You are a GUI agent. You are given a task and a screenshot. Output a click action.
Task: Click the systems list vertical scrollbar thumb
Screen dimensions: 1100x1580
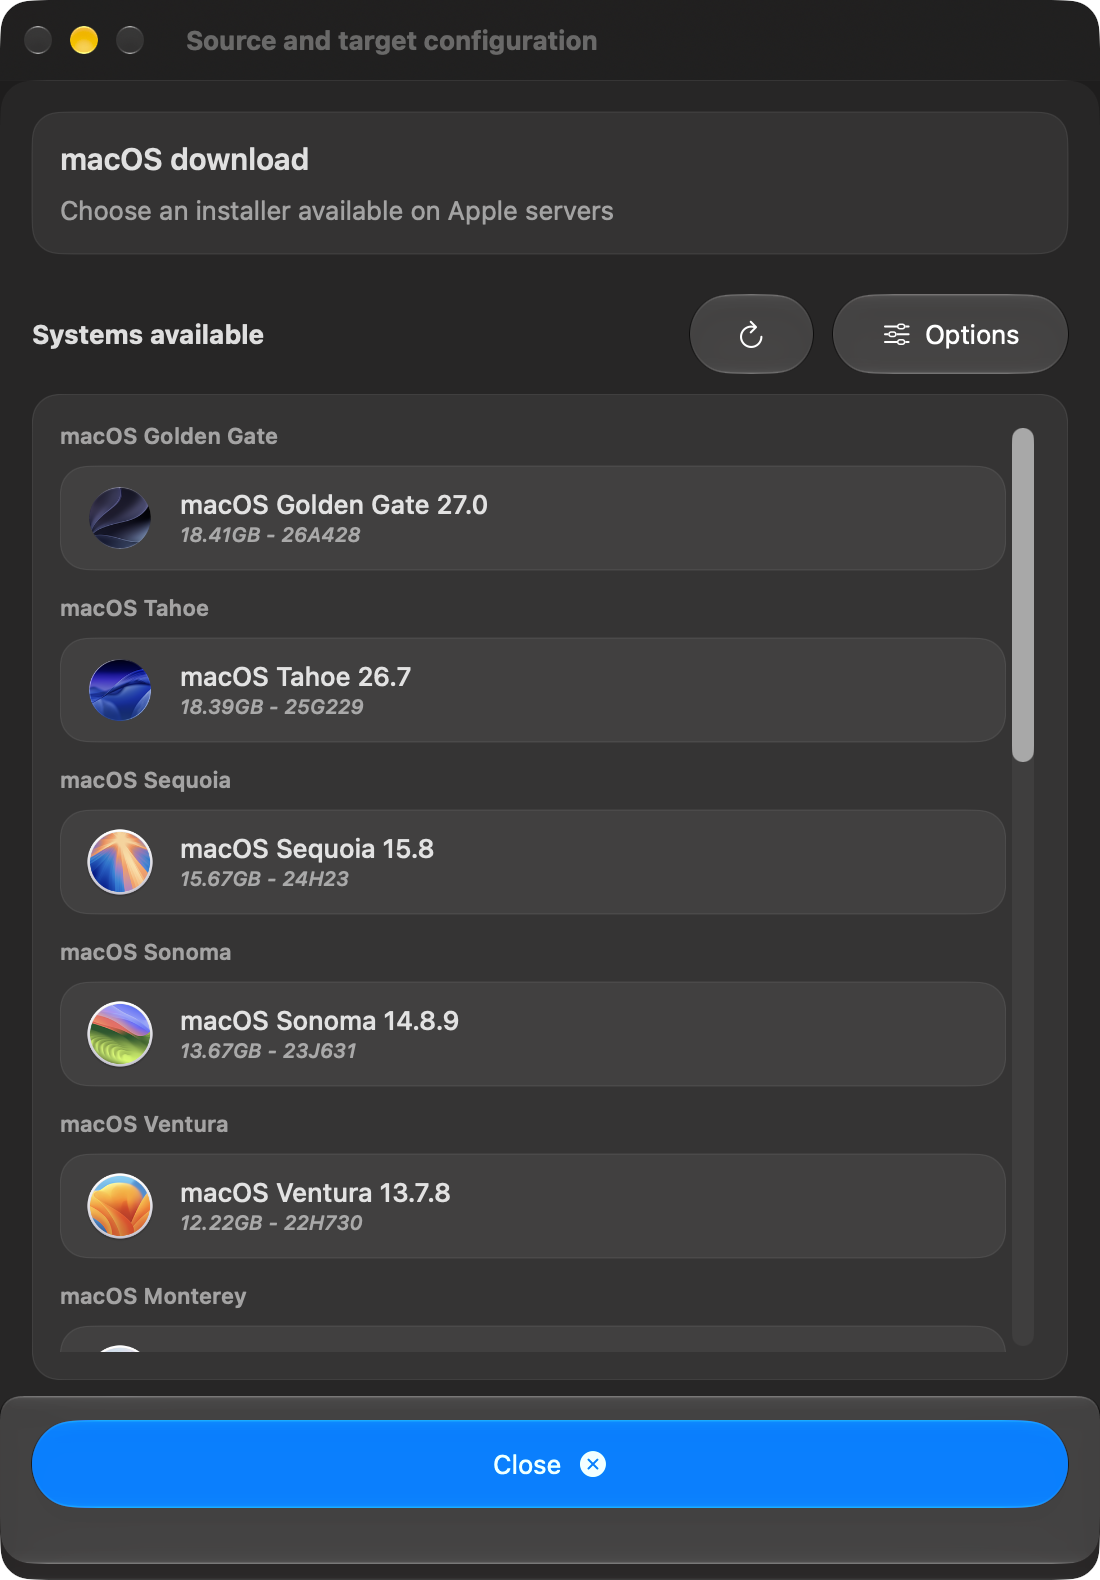click(x=1022, y=595)
